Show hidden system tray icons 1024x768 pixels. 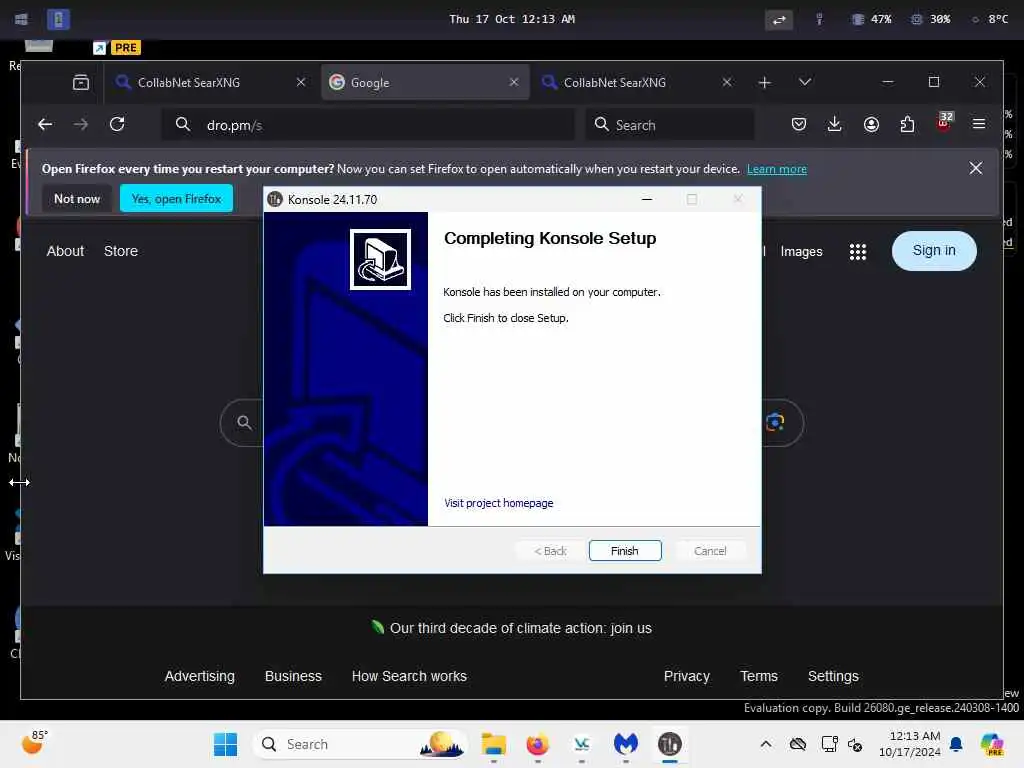(x=766, y=744)
